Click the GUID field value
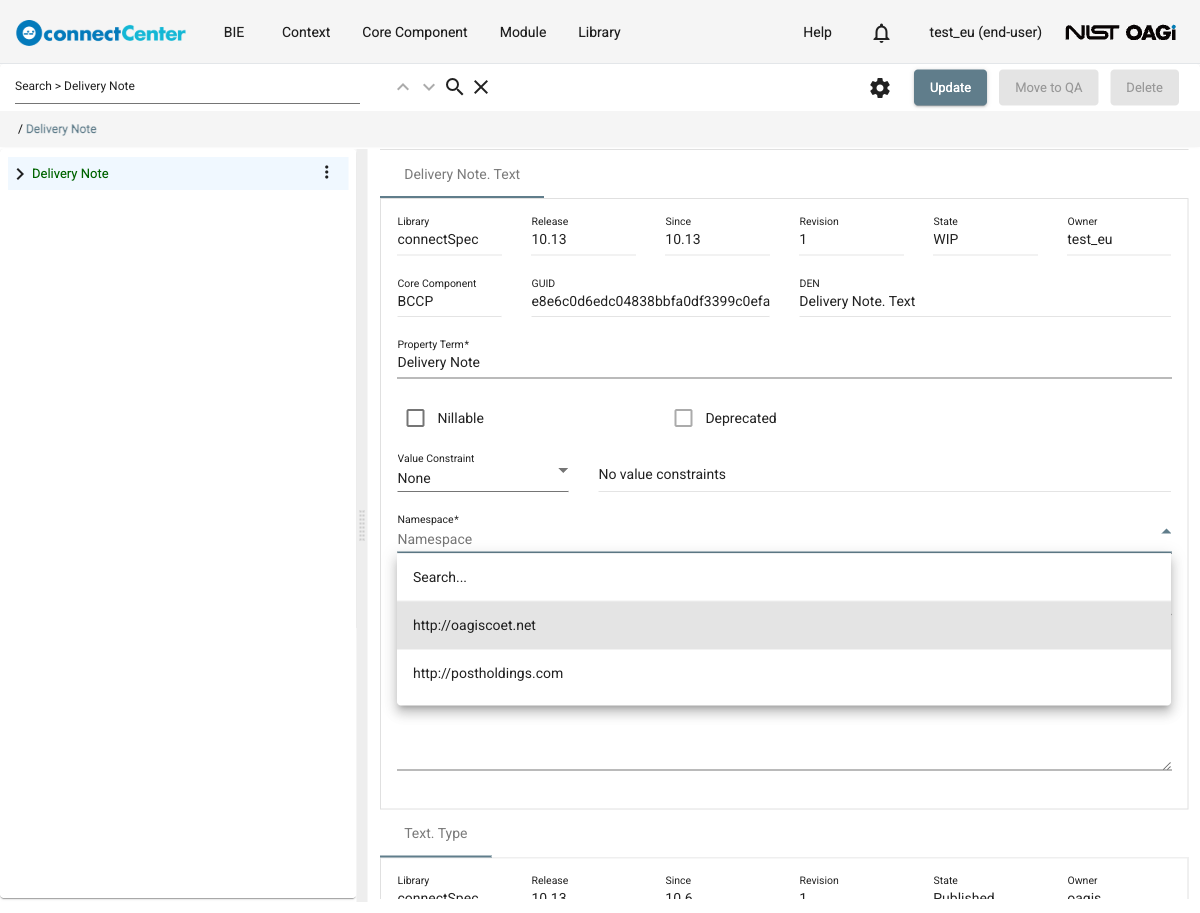This screenshot has width=1200, height=913. (x=651, y=301)
